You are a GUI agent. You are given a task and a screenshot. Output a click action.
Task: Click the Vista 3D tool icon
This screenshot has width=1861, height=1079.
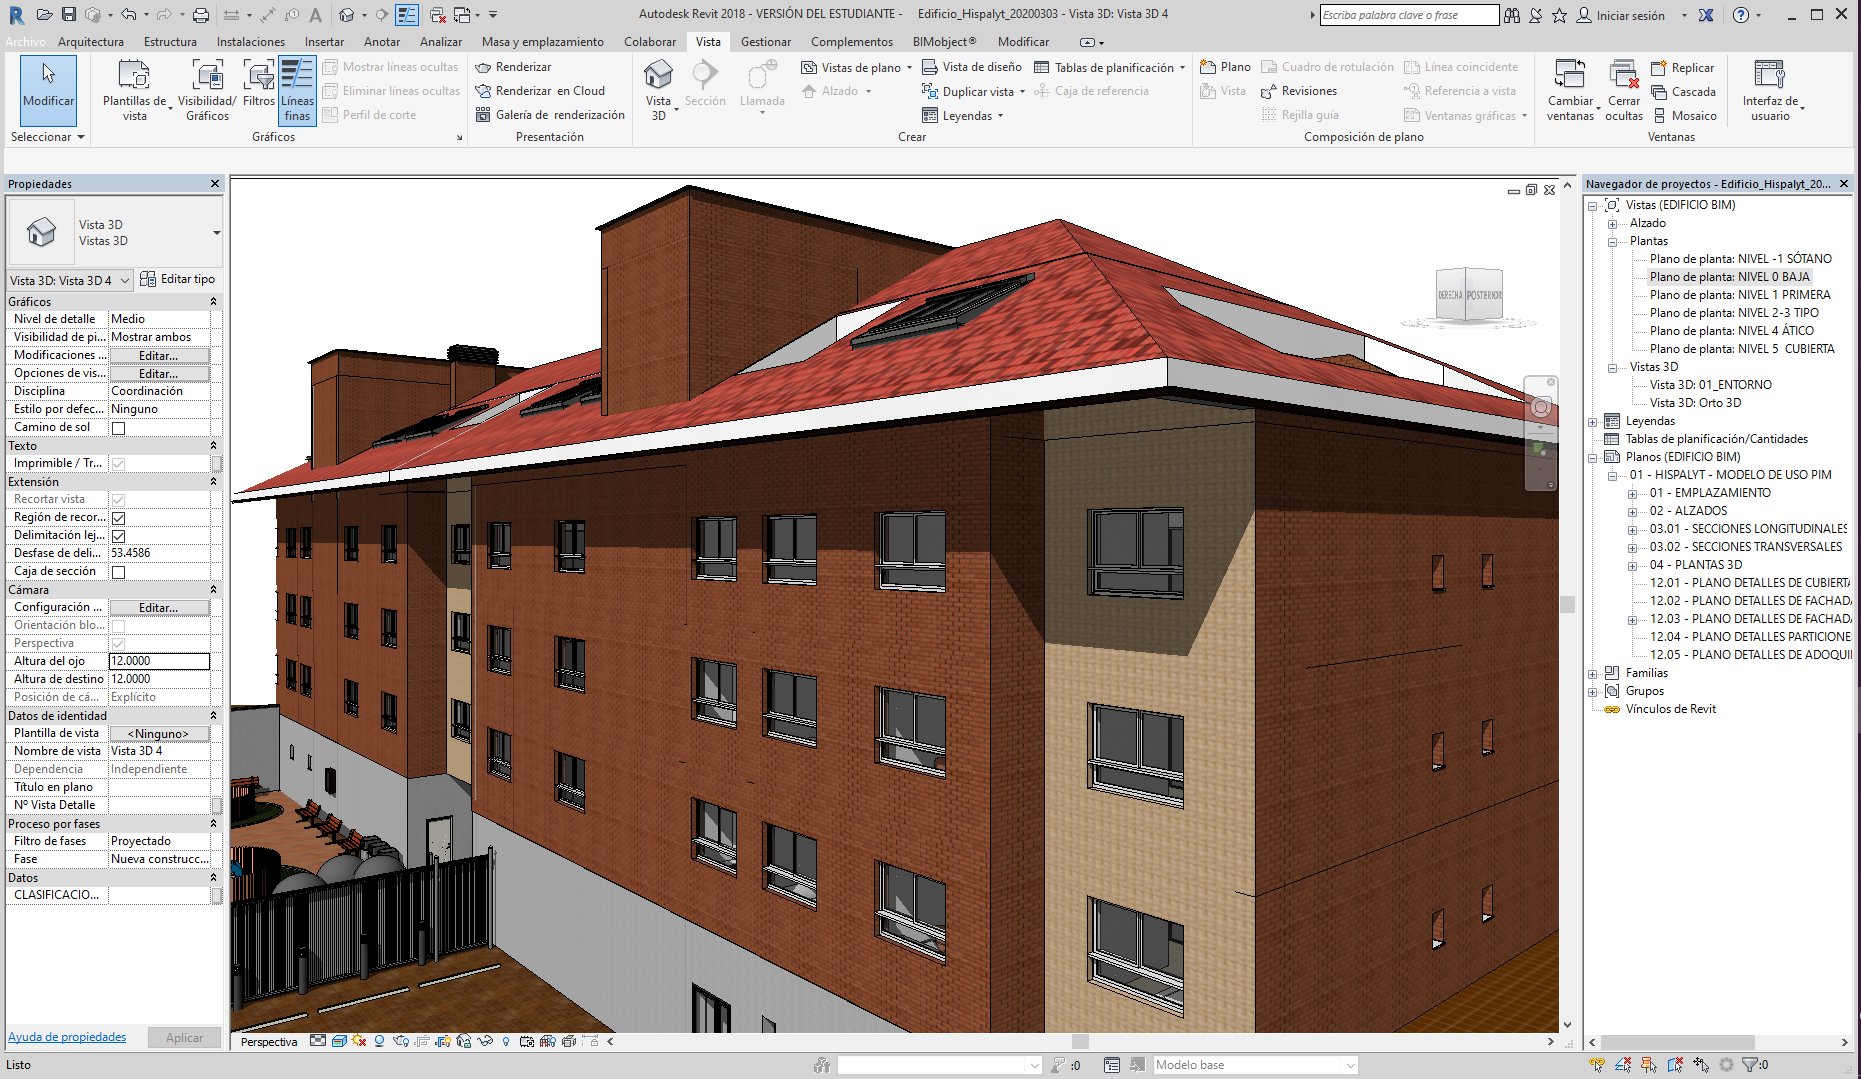pyautogui.click(x=658, y=77)
